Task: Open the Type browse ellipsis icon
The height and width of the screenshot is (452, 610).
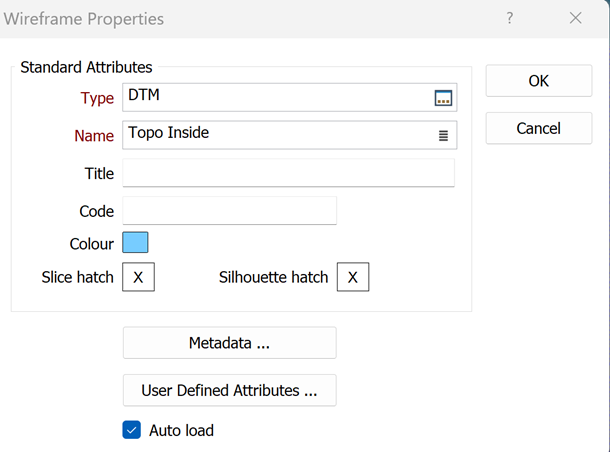Action: click(x=443, y=97)
